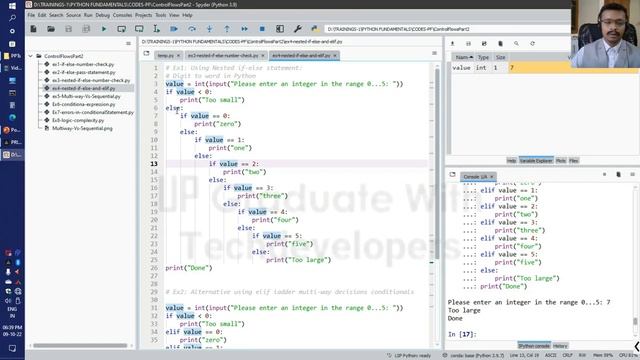Open the Debug menu
The height and width of the screenshot is (360, 640).
coord(102,15)
